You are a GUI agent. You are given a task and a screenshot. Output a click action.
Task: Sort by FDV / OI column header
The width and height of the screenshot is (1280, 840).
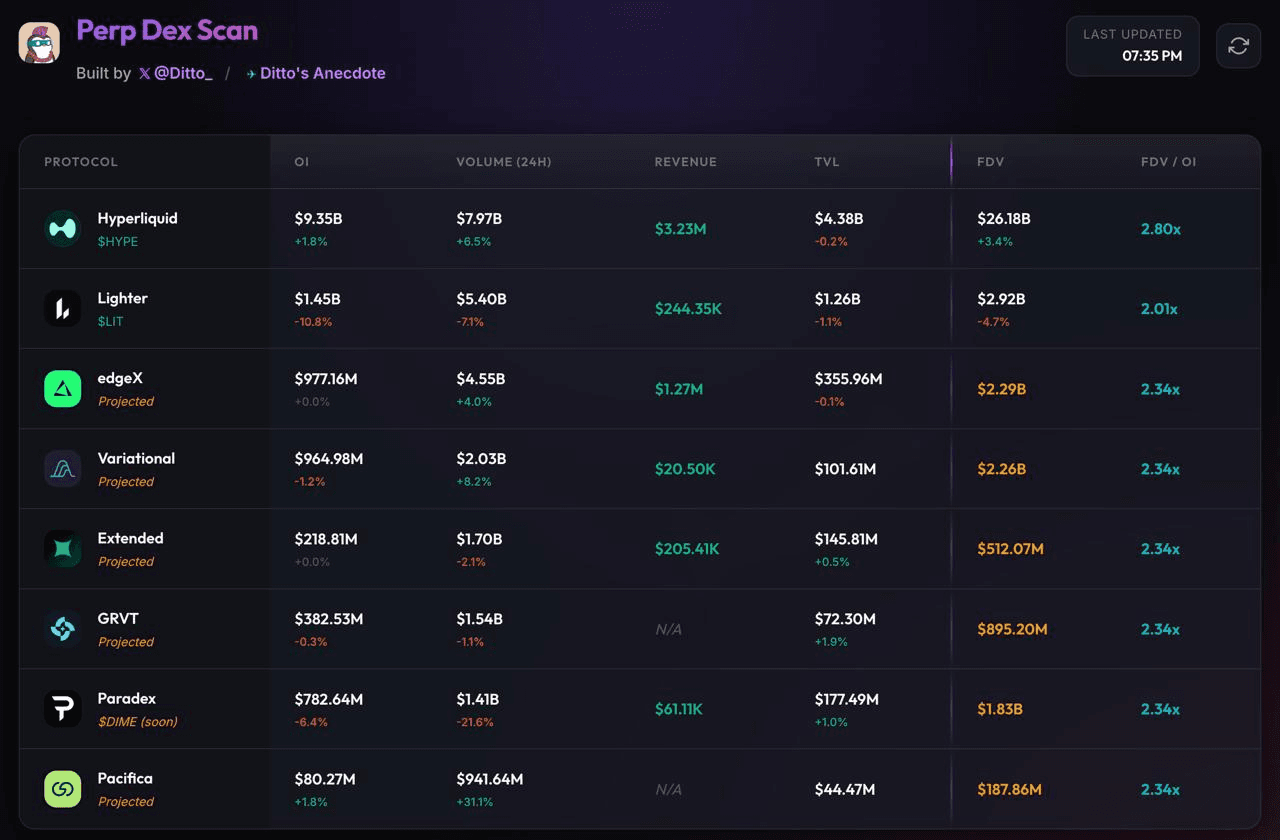[1168, 162]
